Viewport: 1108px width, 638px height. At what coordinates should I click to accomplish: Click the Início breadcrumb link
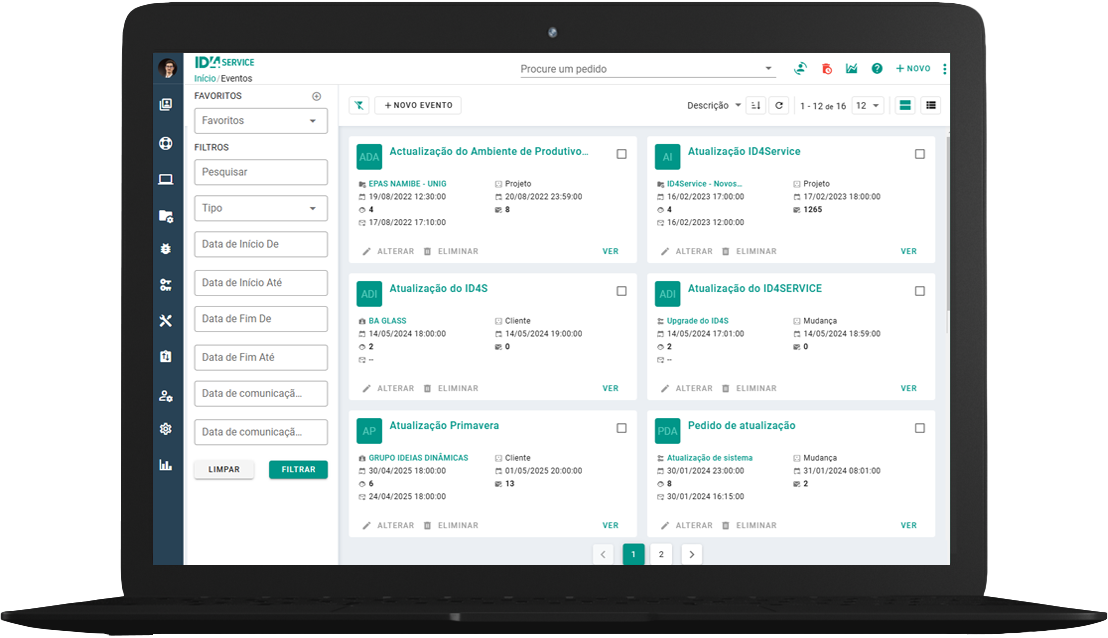[205, 78]
